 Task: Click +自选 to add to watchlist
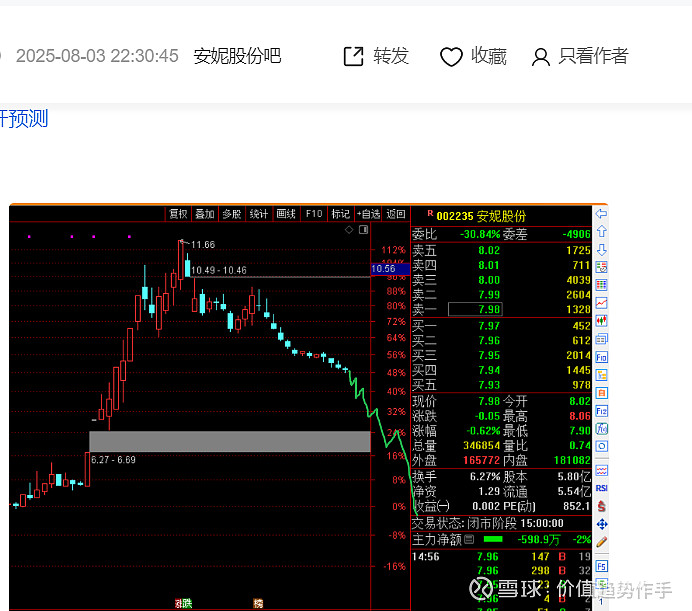point(369,214)
